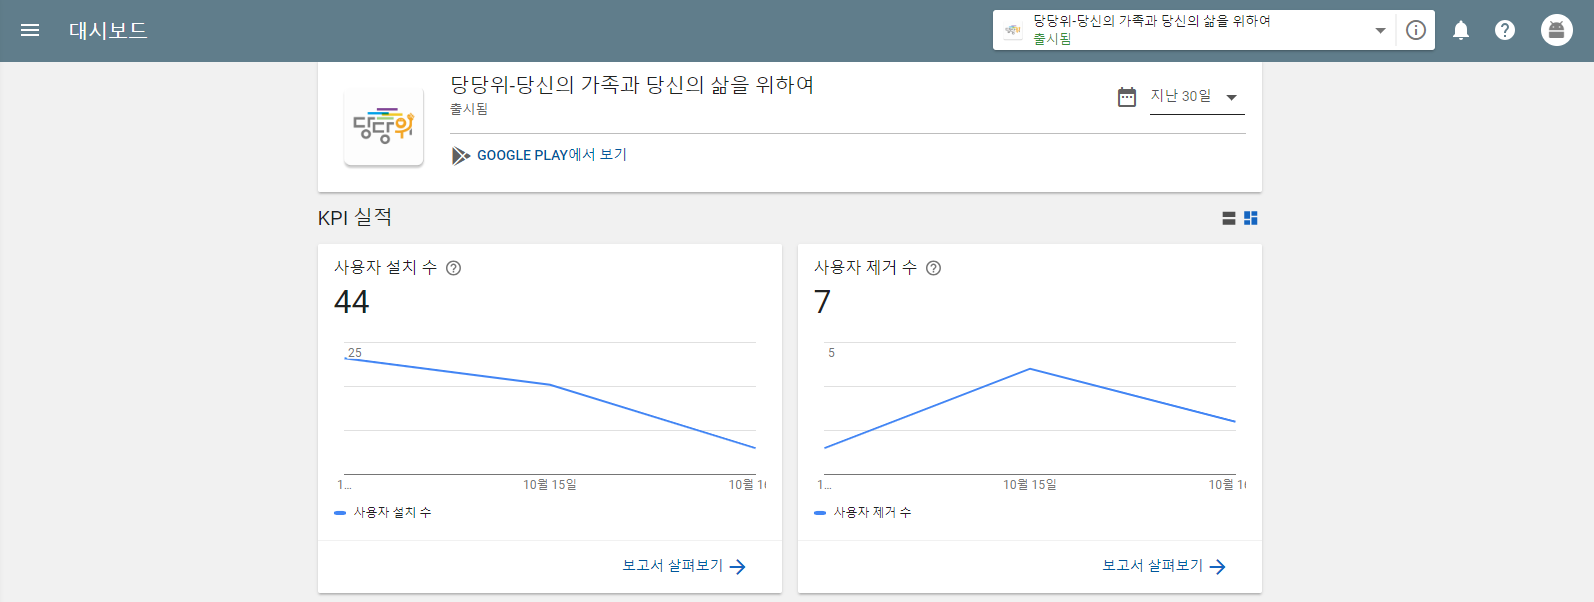Show help for 사용자 제거 수

933,268
